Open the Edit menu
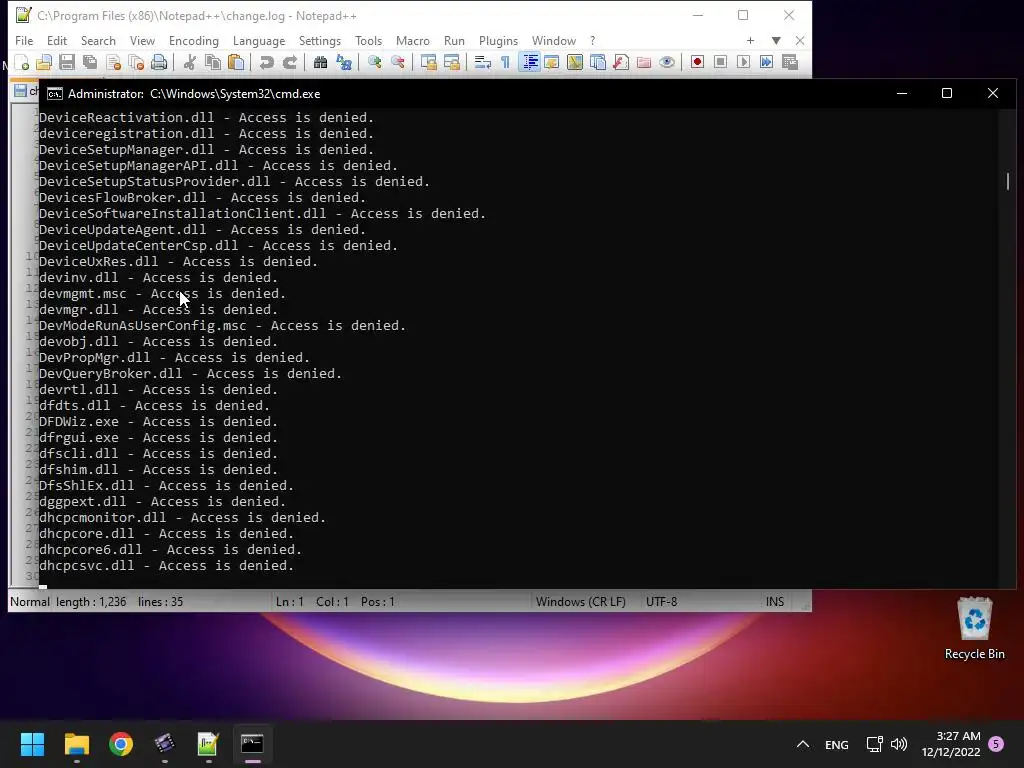Image resolution: width=1024 pixels, height=768 pixels. 57,40
